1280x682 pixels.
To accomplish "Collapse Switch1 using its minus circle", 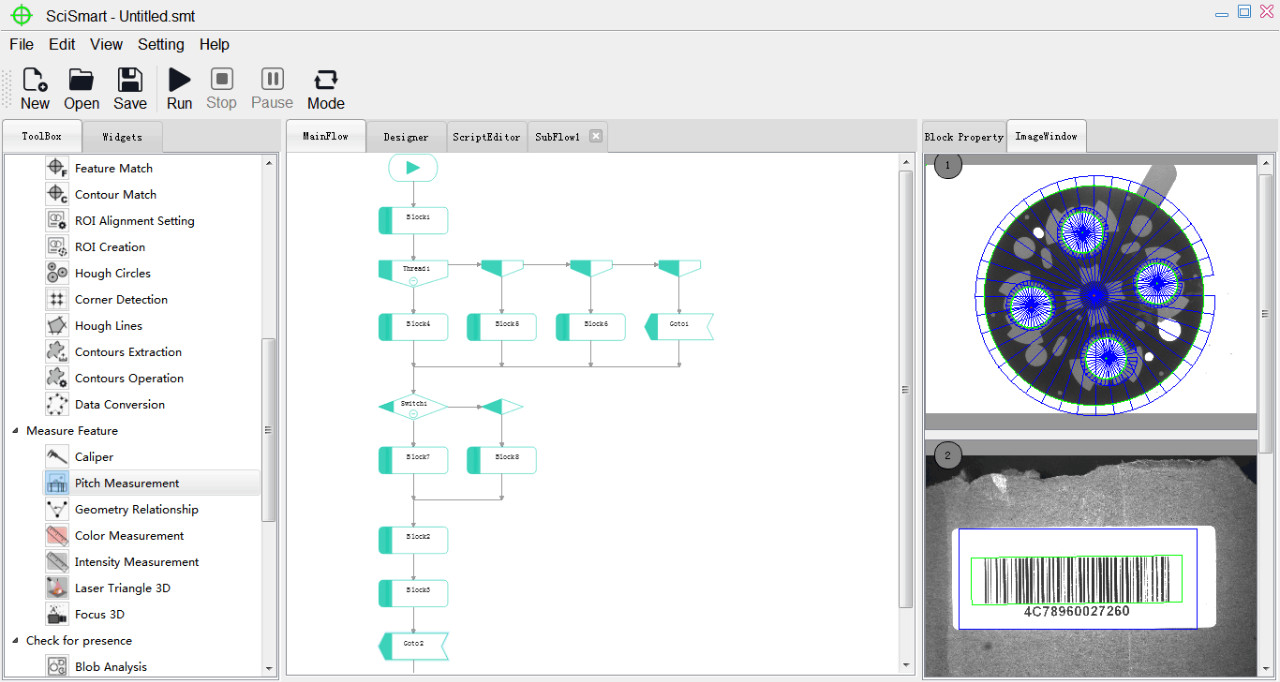I will 413,413.
